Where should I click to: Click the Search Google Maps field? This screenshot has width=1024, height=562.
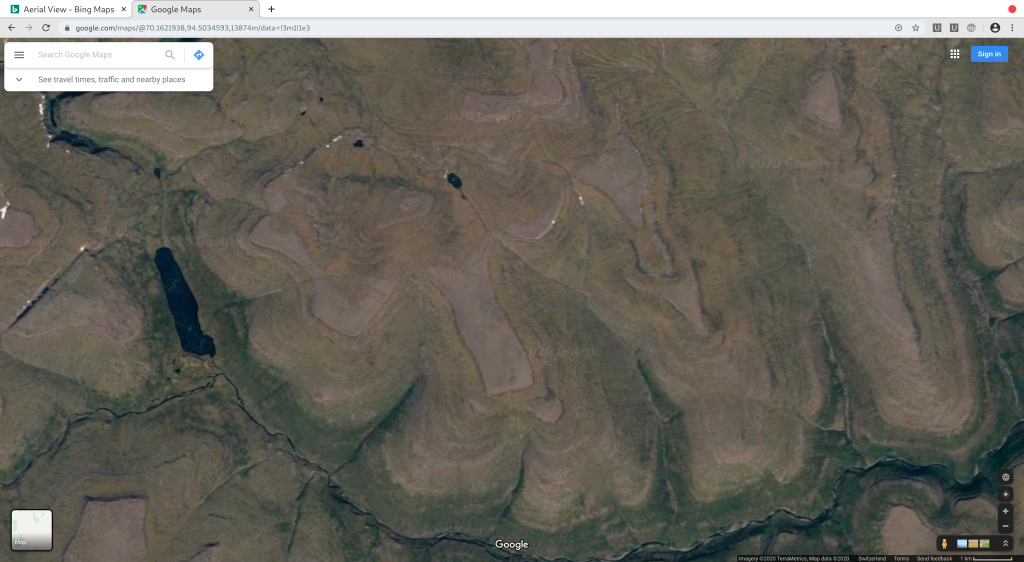coord(98,55)
